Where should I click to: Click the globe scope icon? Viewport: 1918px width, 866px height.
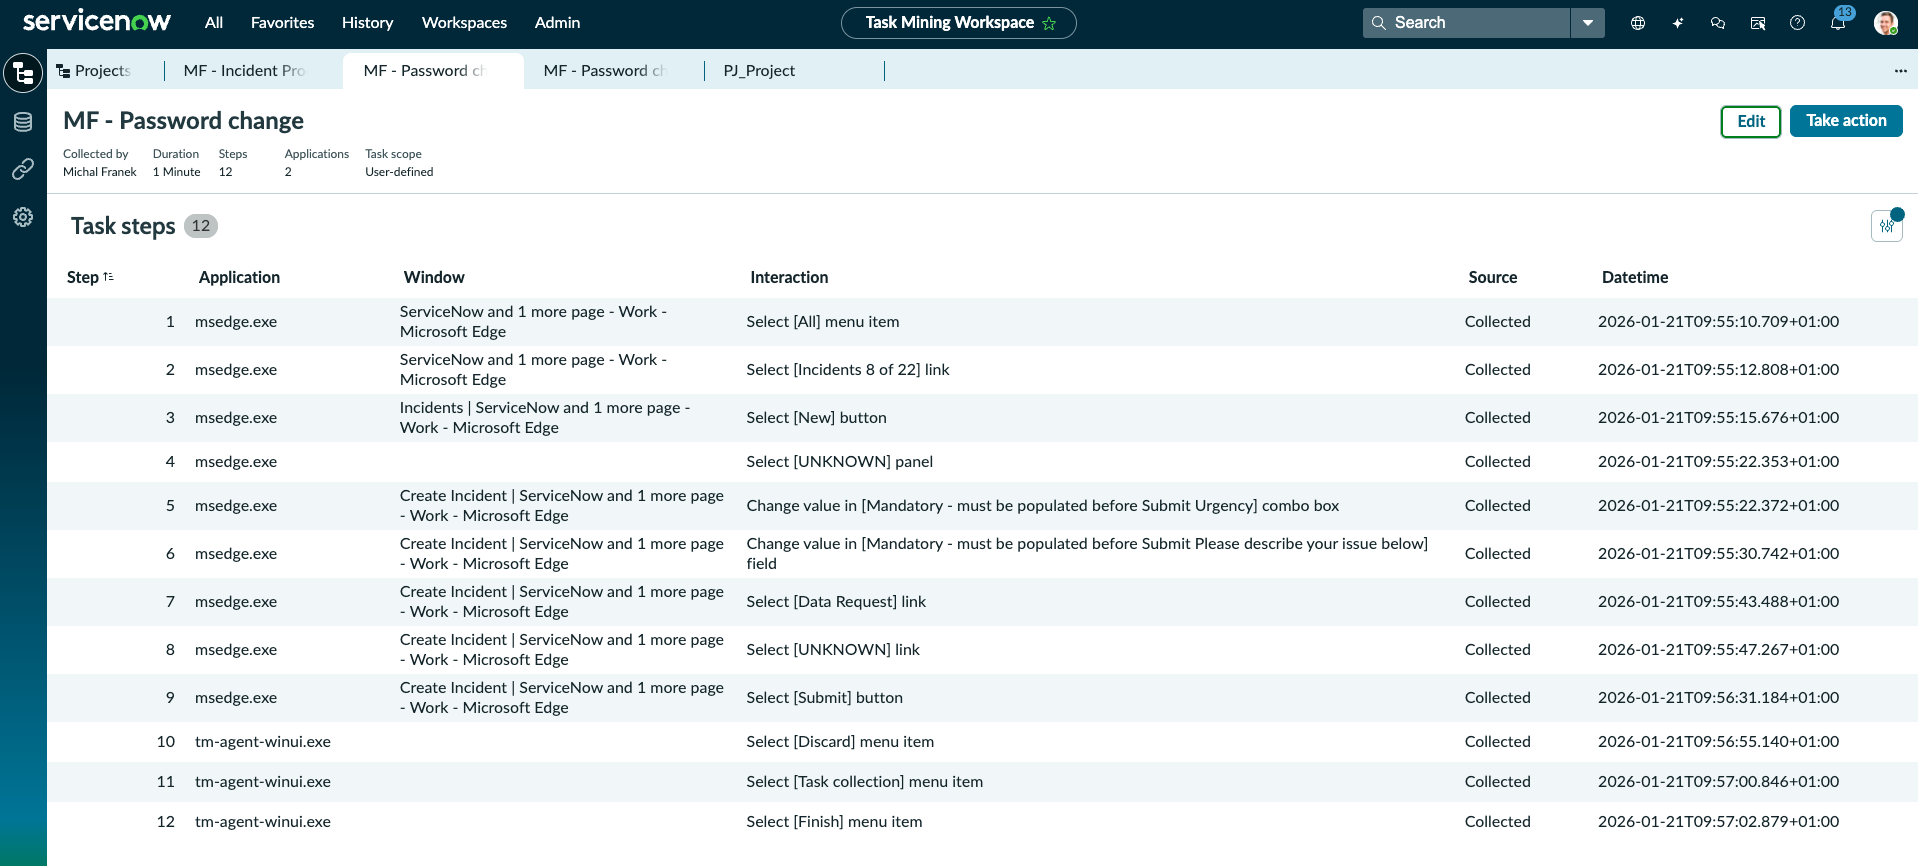pos(1638,23)
